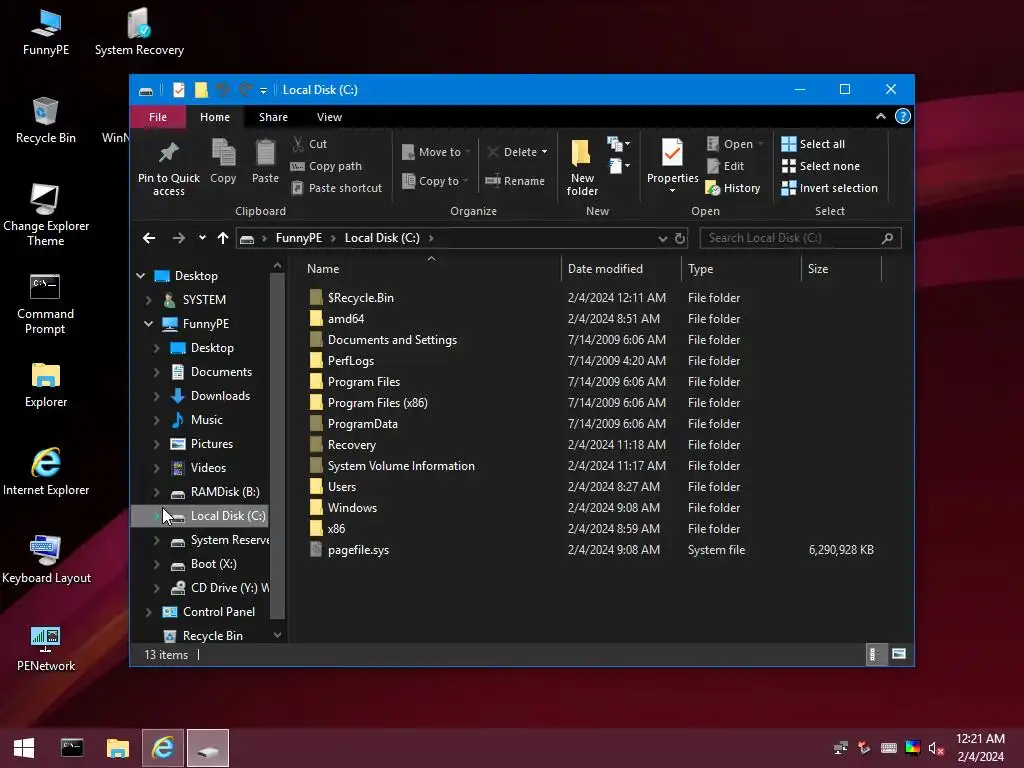Expand the Downloads tree node
1024x768 pixels.
point(156,396)
